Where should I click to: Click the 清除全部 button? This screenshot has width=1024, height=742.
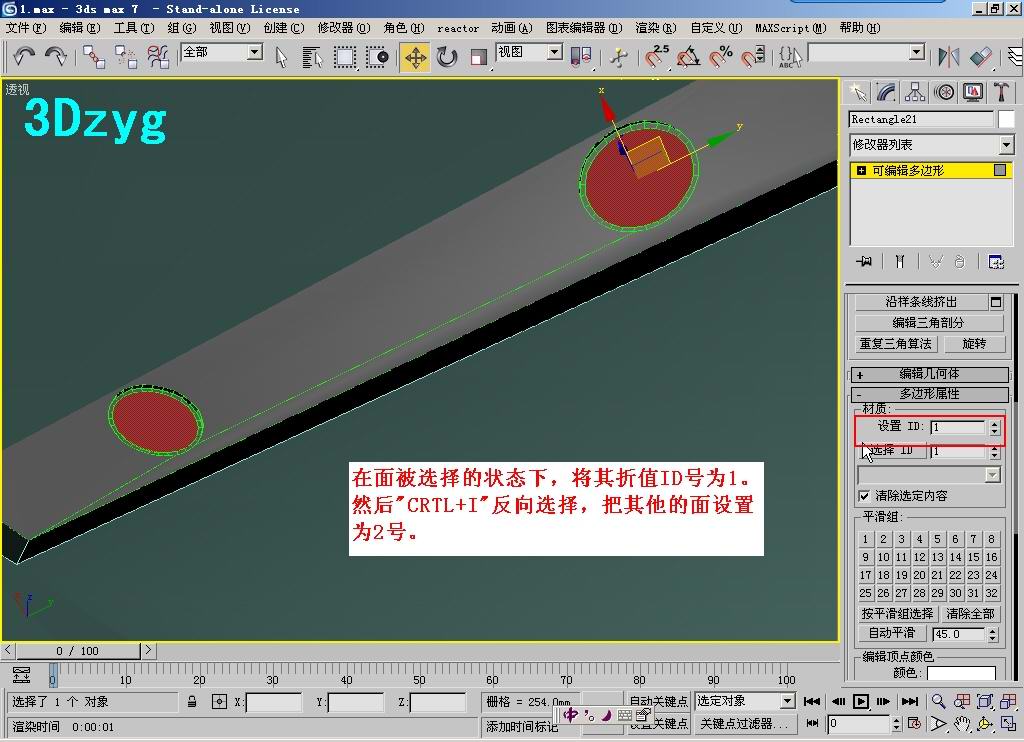pyautogui.click(x=970, y=614)
